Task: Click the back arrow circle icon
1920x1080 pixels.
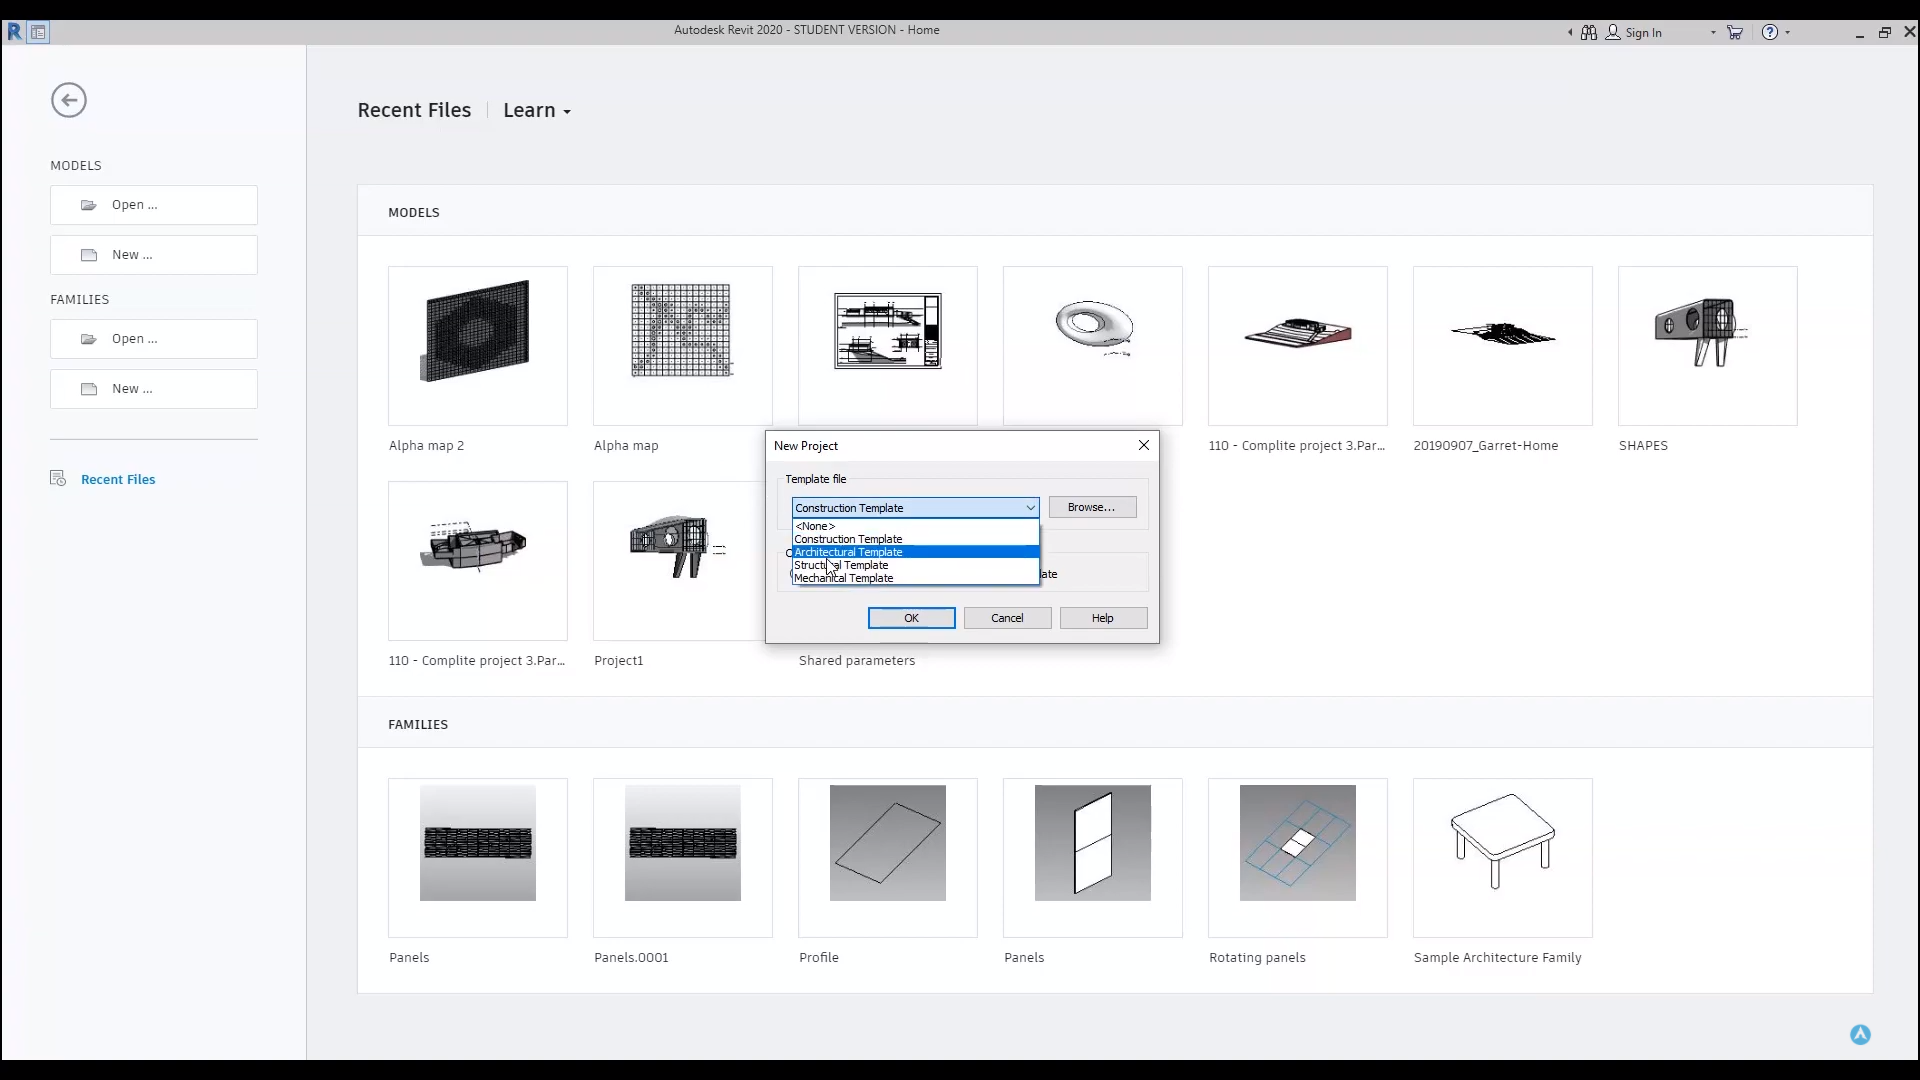Action: coord(69,100)
